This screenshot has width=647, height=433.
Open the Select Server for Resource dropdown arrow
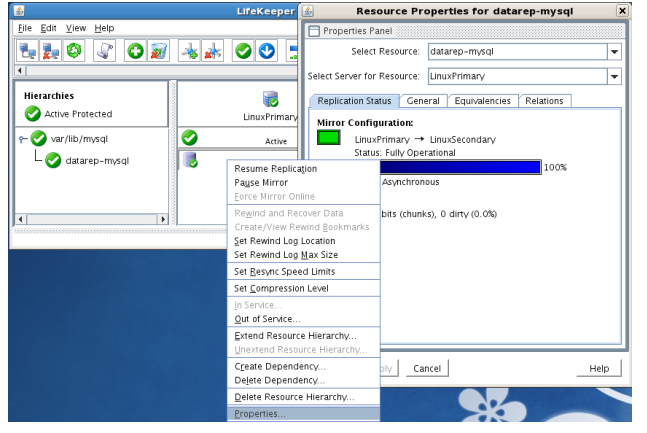click(x=614, y=76)
